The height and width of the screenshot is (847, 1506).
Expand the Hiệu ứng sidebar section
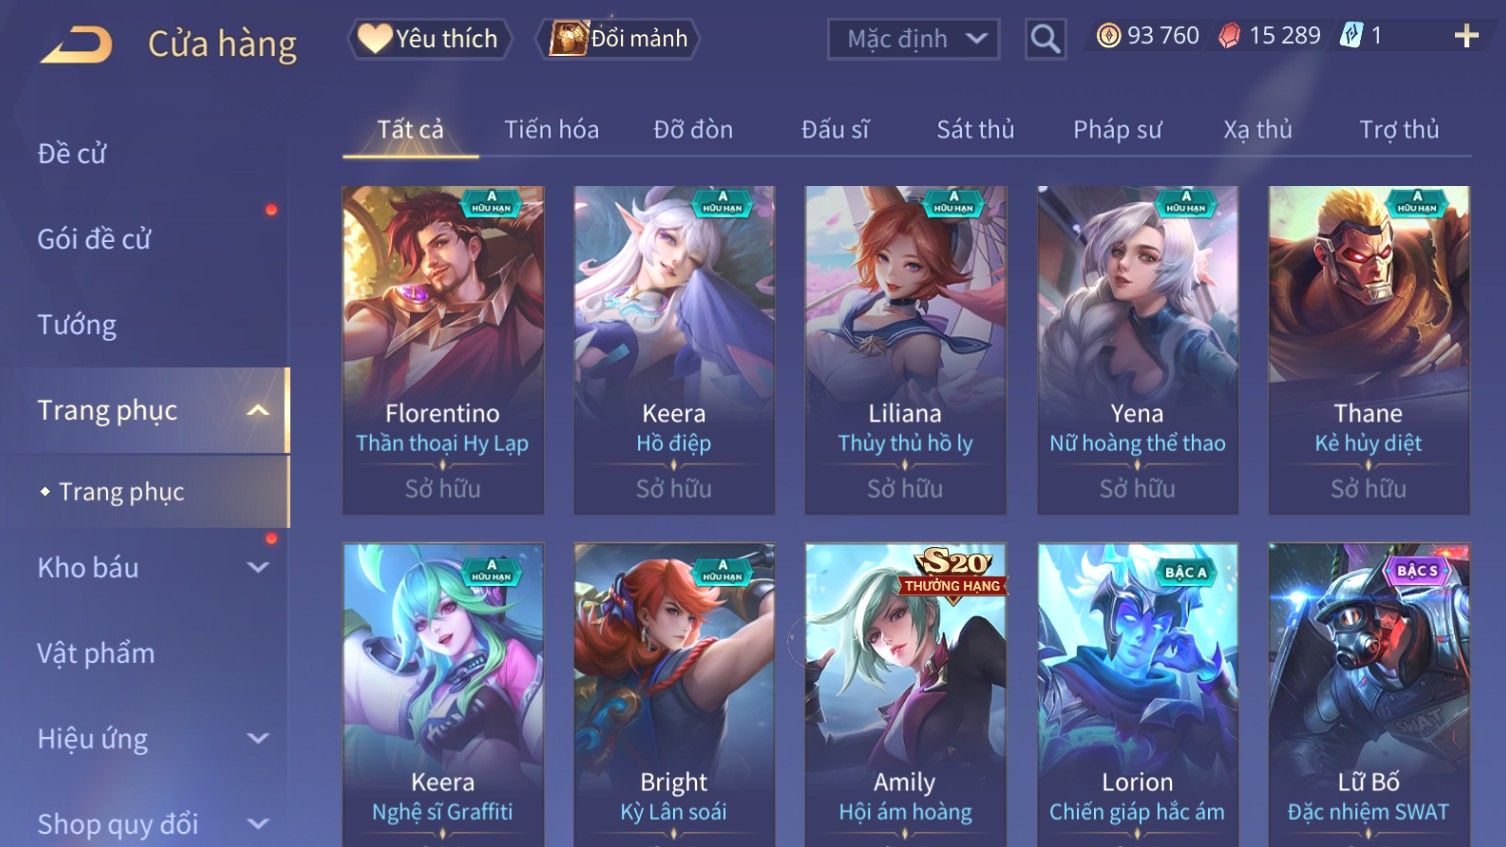pos(258,739)
